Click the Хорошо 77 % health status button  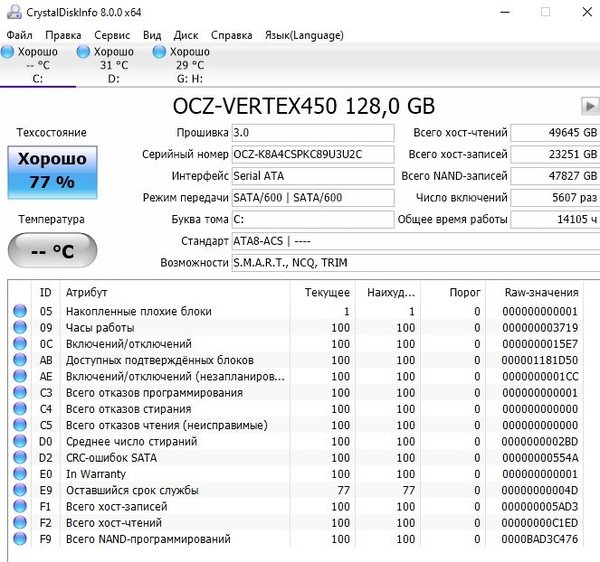click(52, 170)
